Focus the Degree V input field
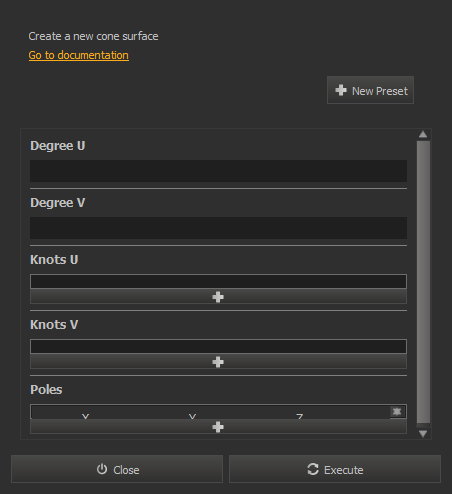452x494 pixels. click(x=218, y=228)
